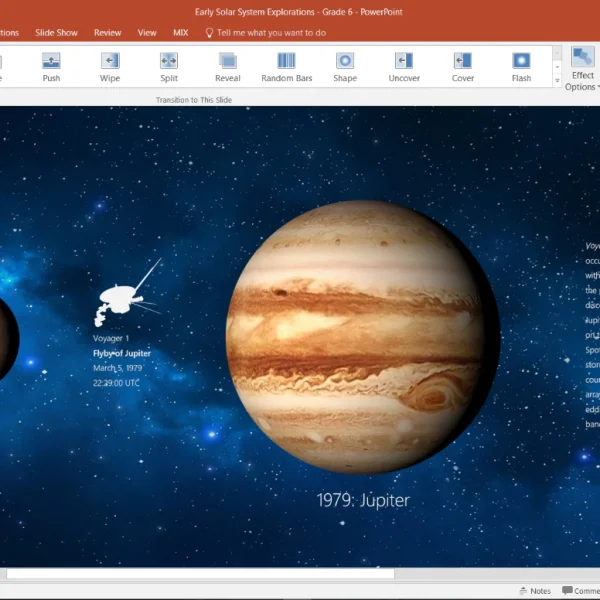Click the Tell me lightbulb icon
This screenshot has height=600, width=600.
point(209,33)
